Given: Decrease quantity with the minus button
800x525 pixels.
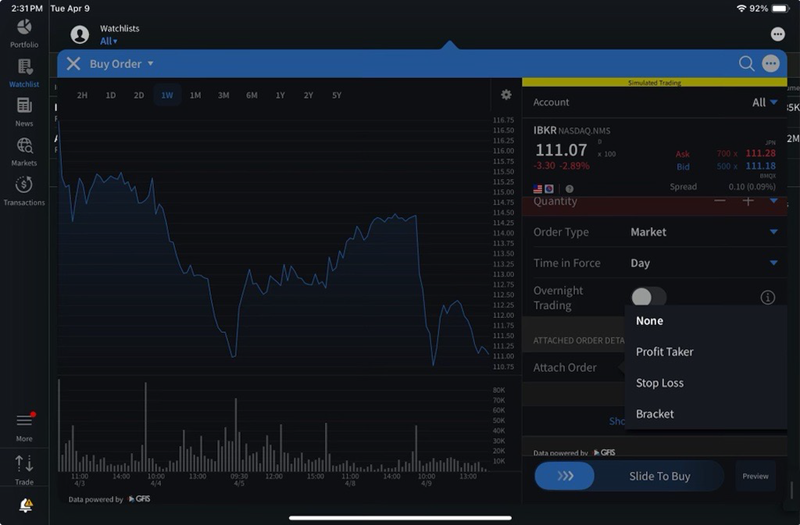Looking at the screenshot, I should pos(720,201).
